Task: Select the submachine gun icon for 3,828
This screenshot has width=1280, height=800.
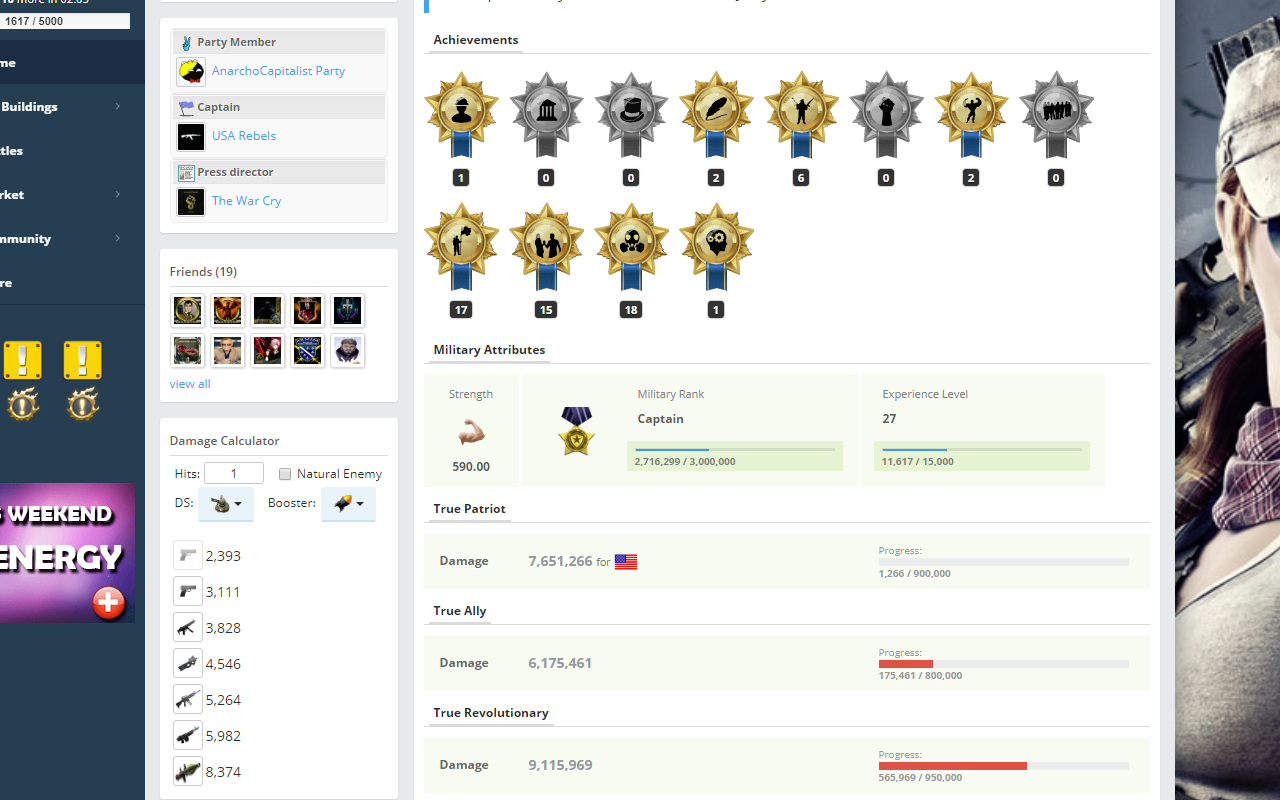Action: tap(188, 627)
